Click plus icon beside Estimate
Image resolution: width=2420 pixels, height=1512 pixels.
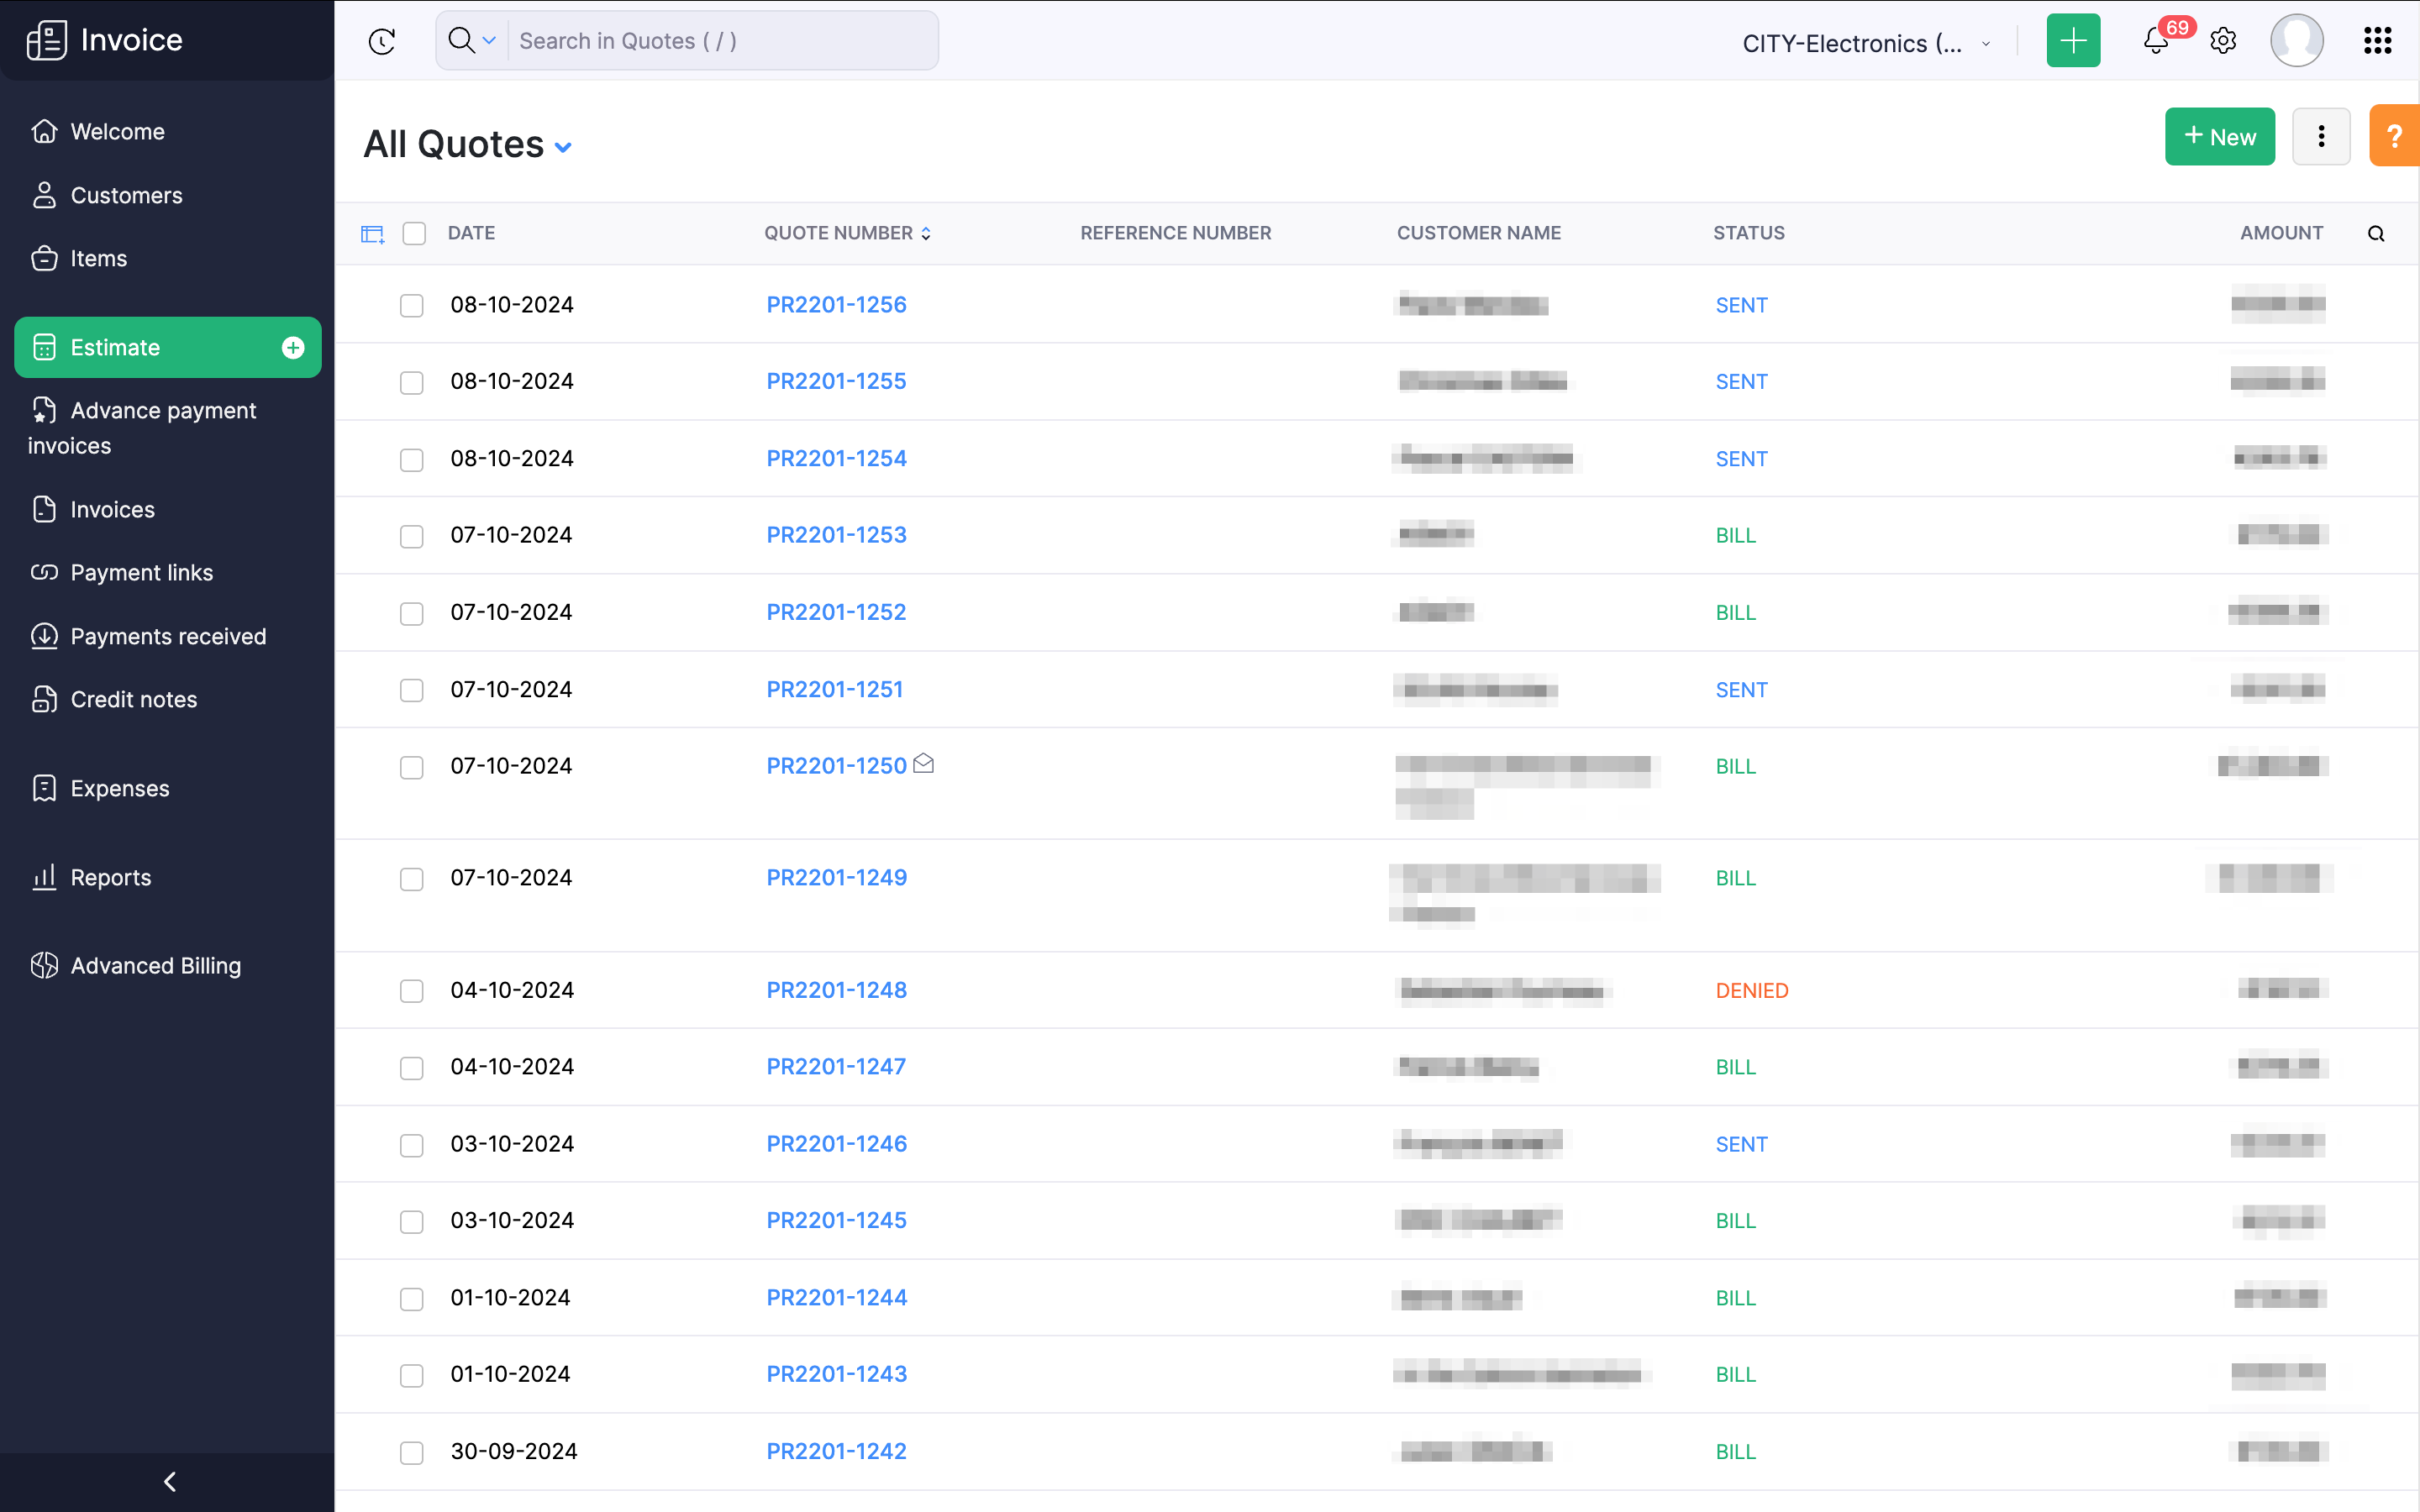coord(293,347)
